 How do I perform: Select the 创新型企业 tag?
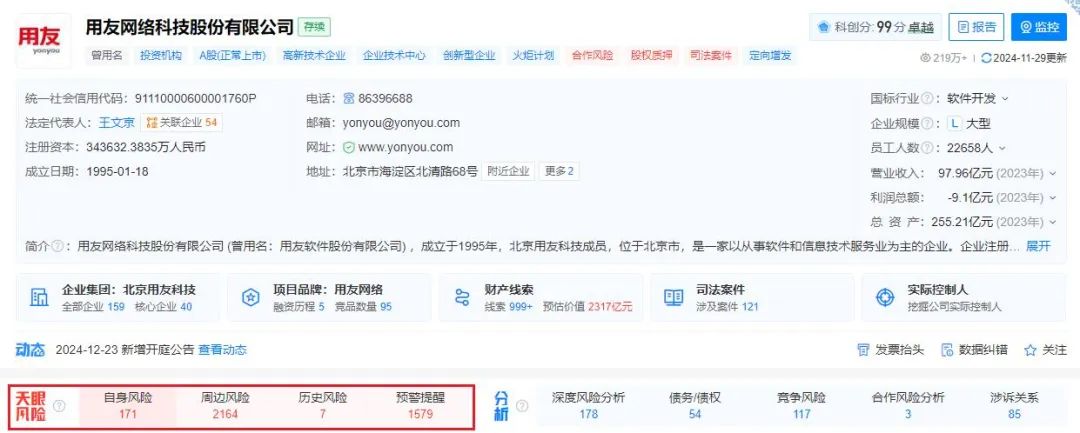click(469, 56)
